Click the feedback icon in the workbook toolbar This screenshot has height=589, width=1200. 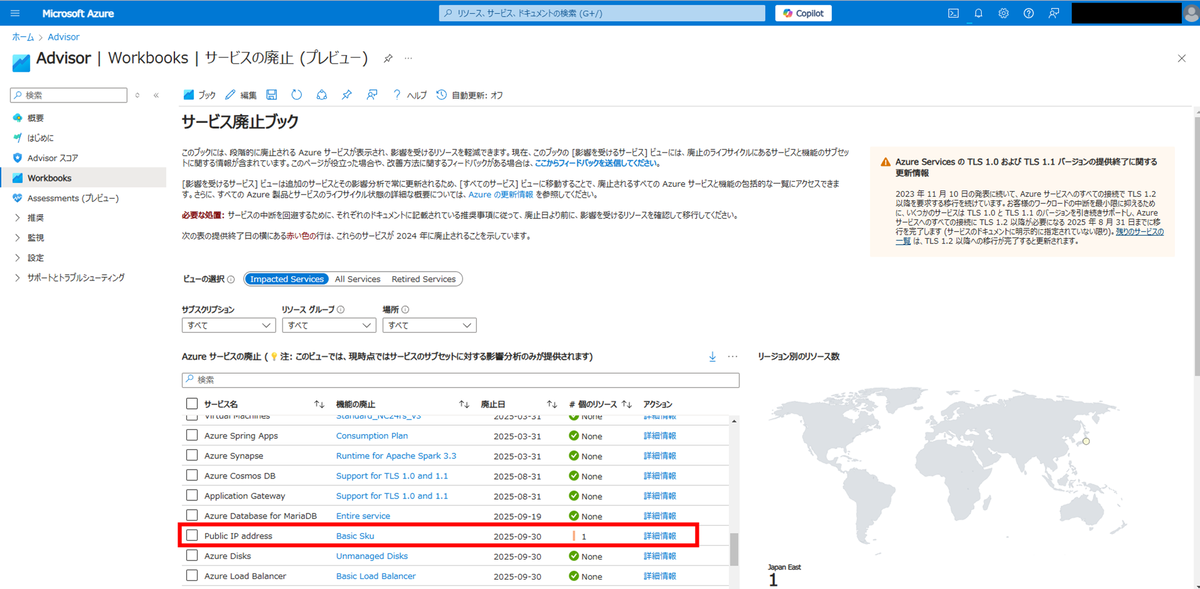click(x=372, y=95)
